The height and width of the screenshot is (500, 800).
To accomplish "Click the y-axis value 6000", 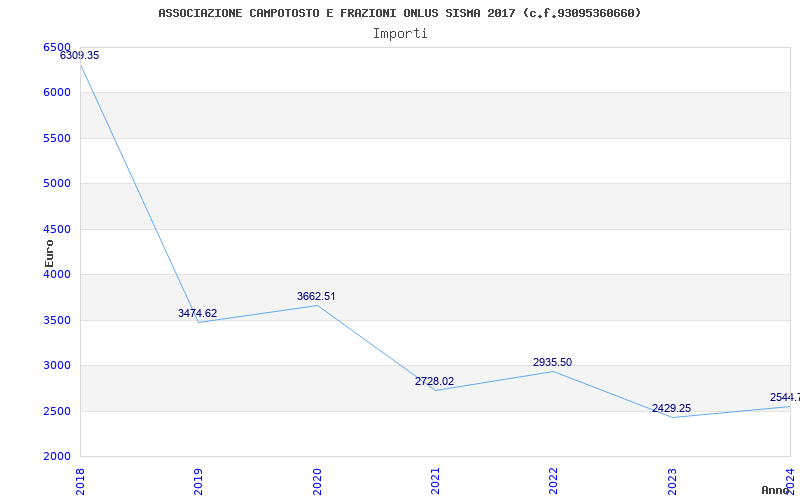I will pyautogui.click(x=57, y=92).
